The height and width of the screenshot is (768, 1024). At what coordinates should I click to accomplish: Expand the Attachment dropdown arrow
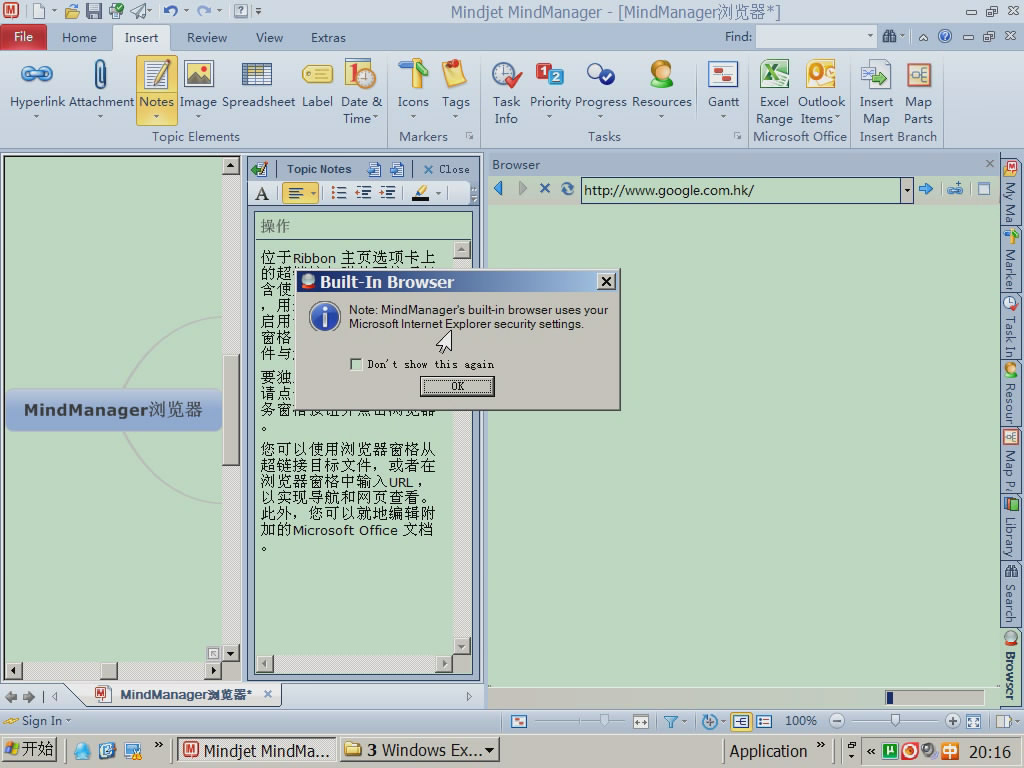pos(101,117)
